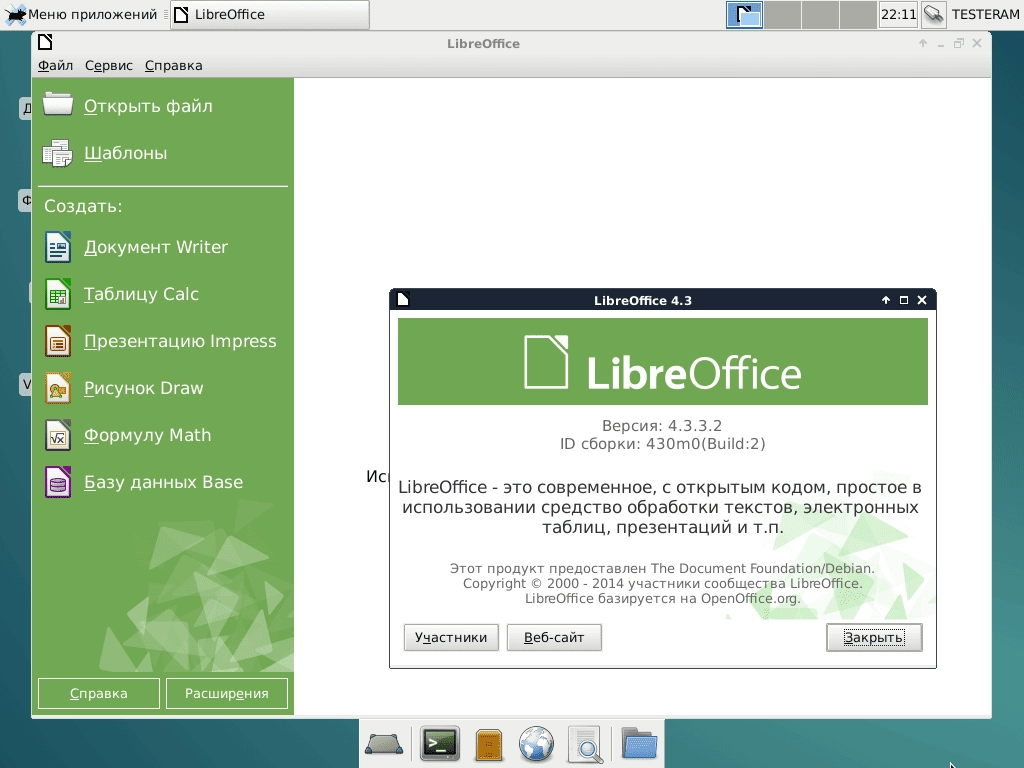Screen dimensions: 1024x768
Task: Click the Расширения button
Action: click(227, 694)
